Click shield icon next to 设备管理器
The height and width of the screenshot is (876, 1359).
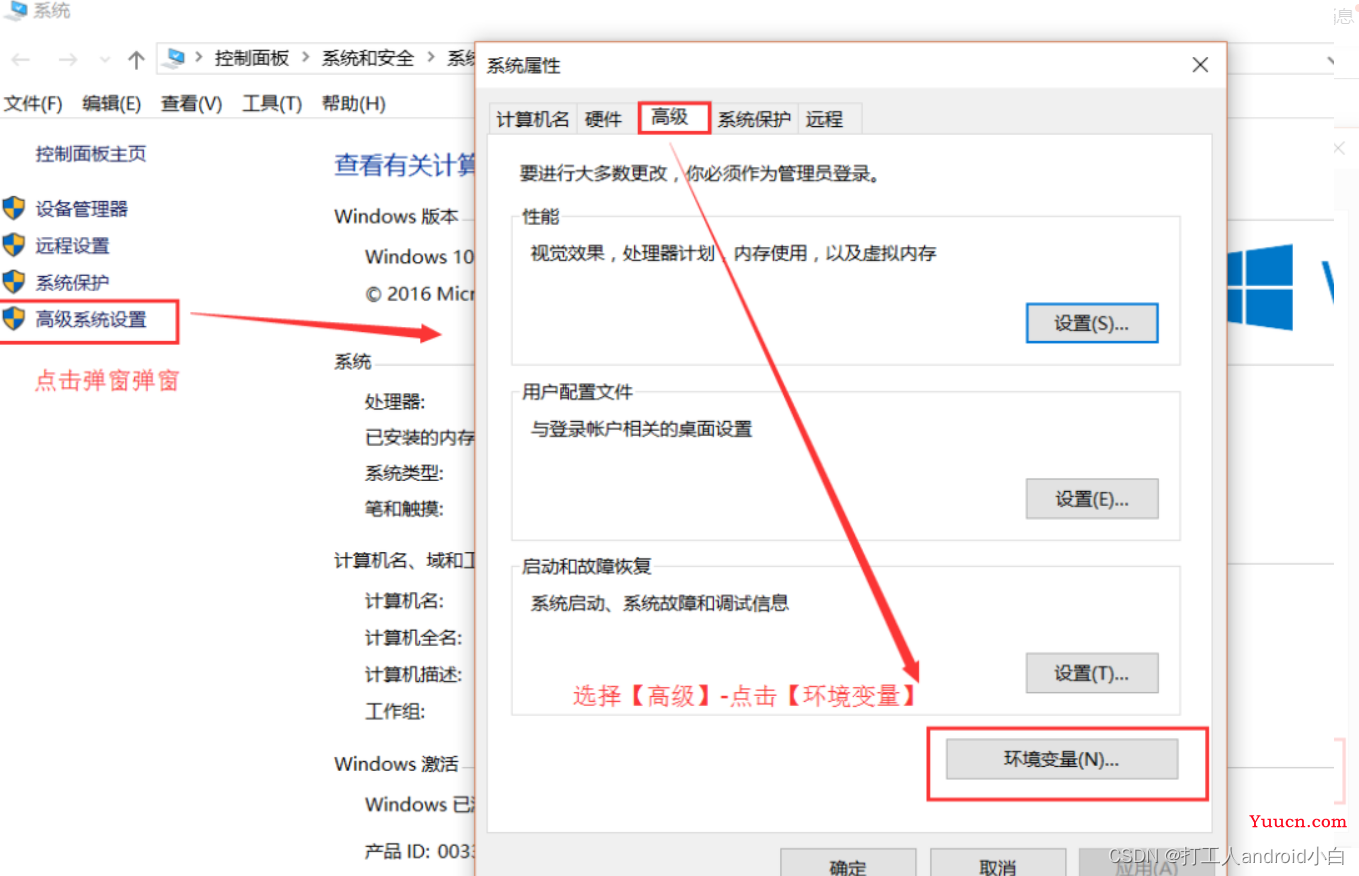[13, 208]
